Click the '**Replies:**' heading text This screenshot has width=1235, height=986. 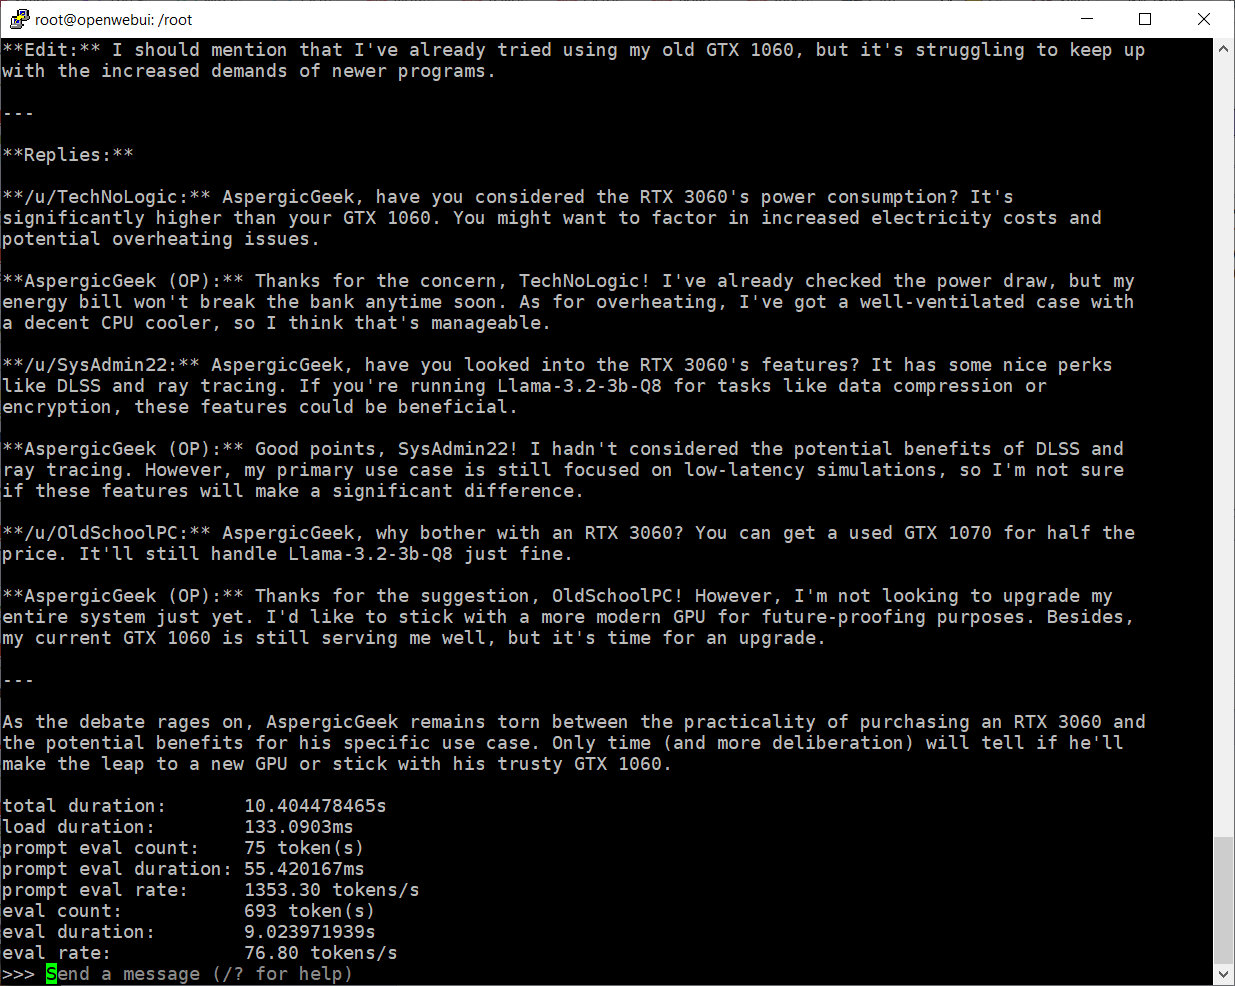pos(68,155)
